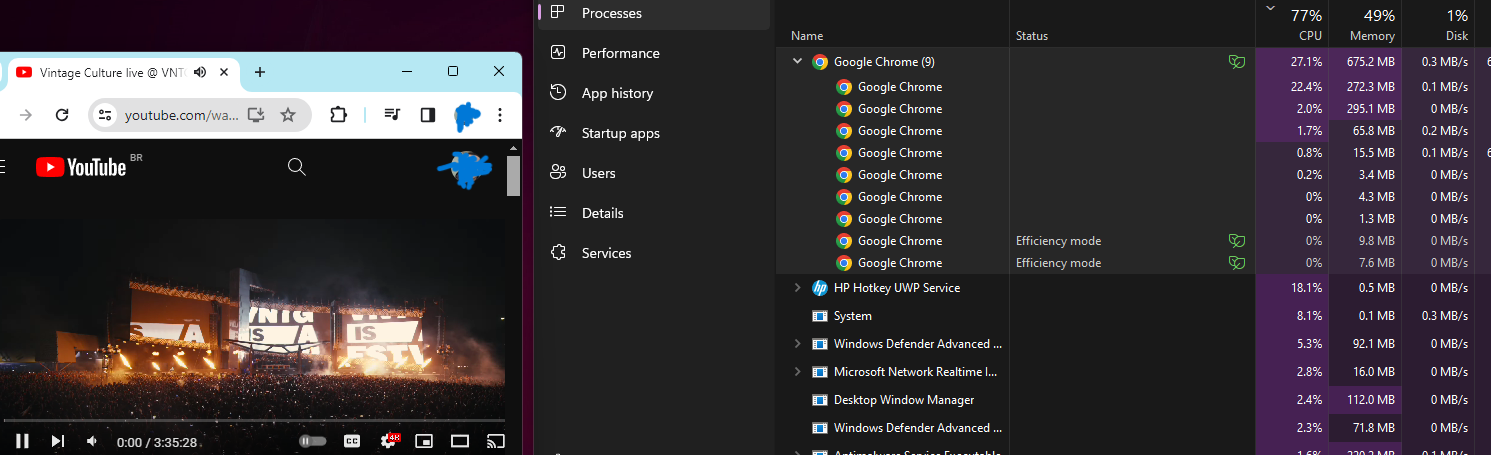Click the sort chevron above CPU column
This screenshot has width=1491, height=455.
[x=1271, y=8]
